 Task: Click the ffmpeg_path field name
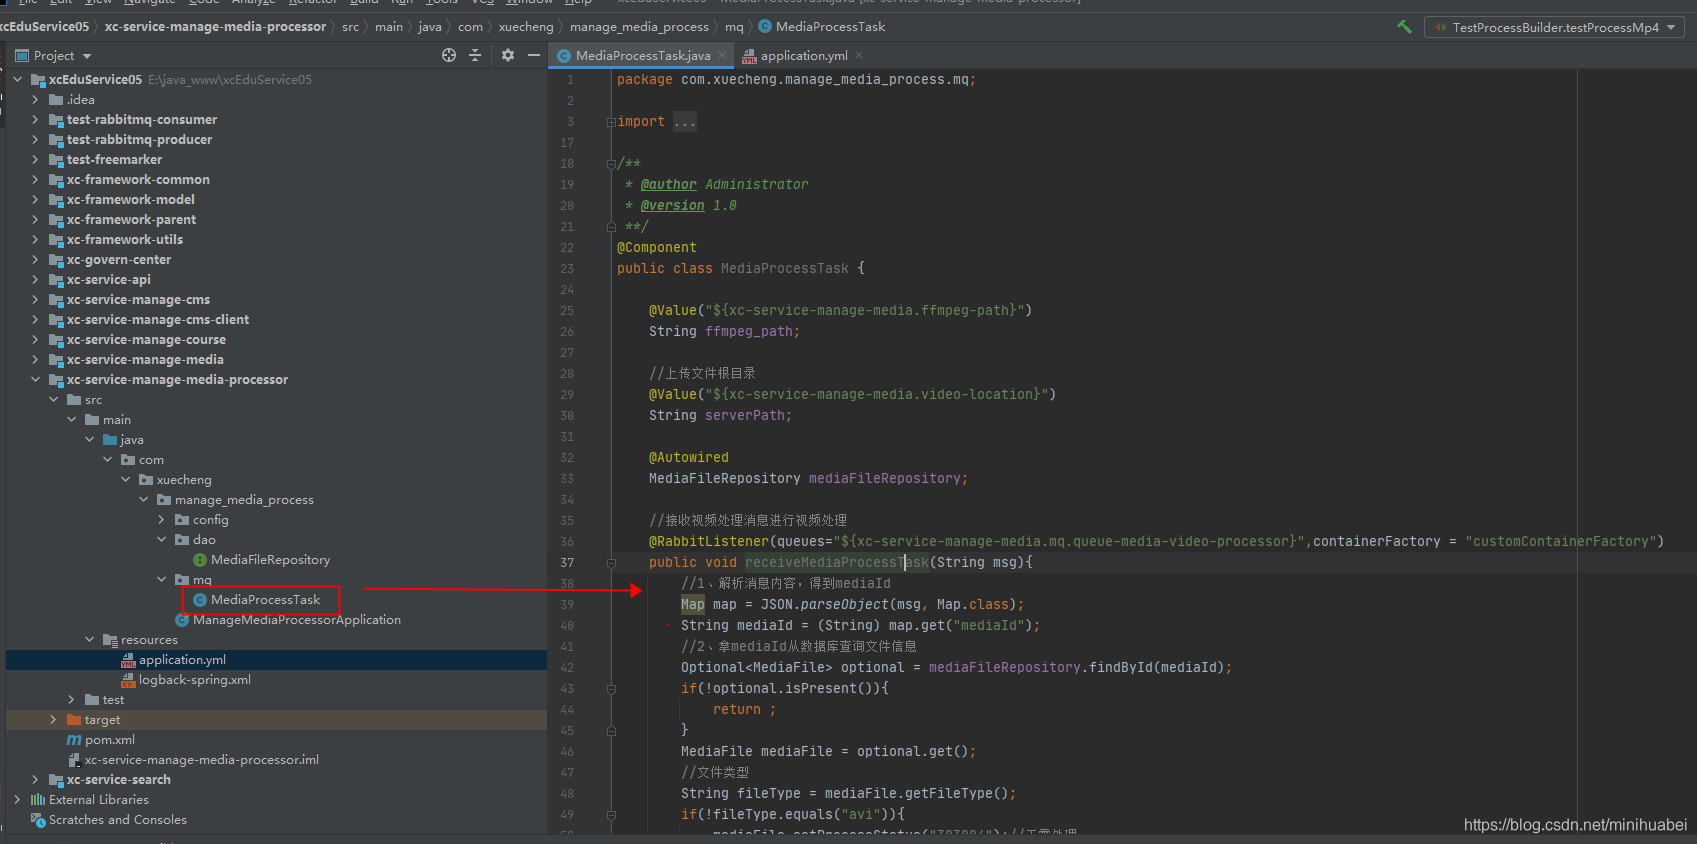tap(749, 332)
